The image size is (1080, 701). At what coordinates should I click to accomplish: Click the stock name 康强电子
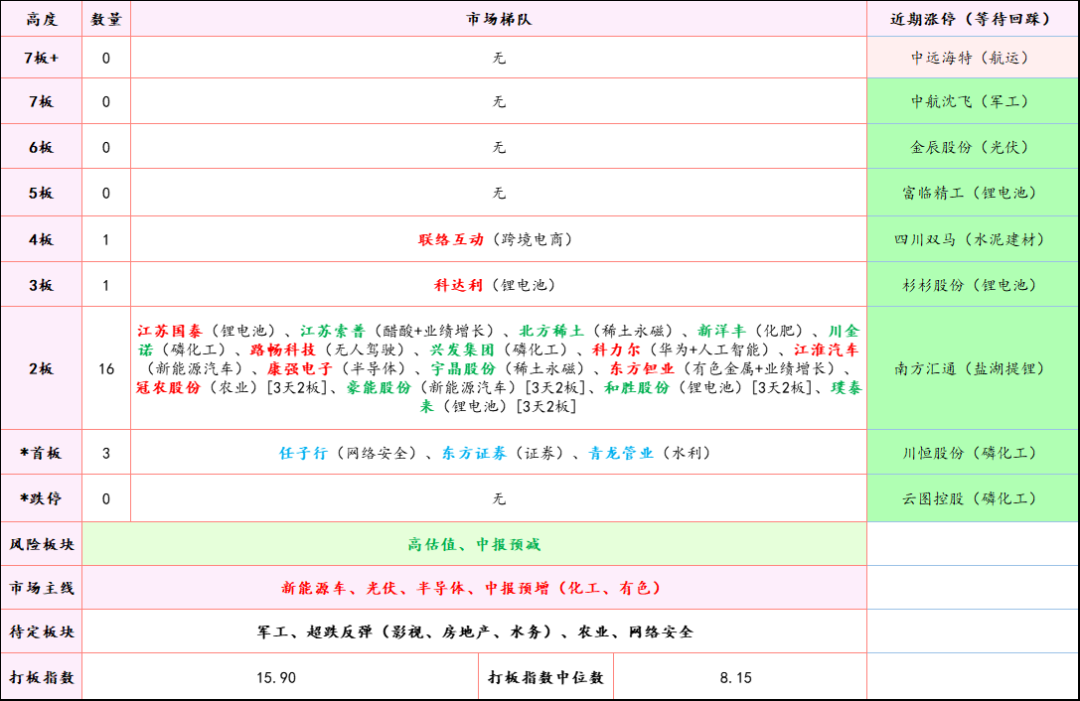300,368
